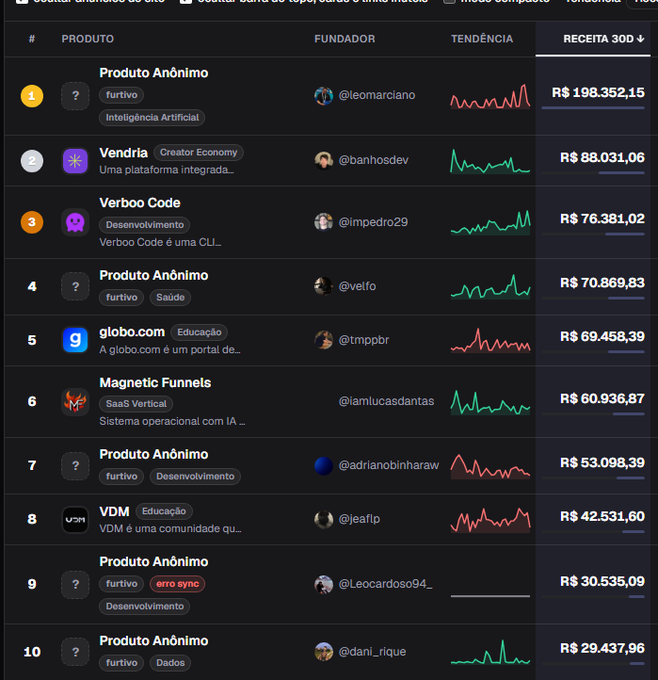Viewport: 658px width, 680px height.
Task: Click the gold rank 1 badge
Action: click(32, 96)
